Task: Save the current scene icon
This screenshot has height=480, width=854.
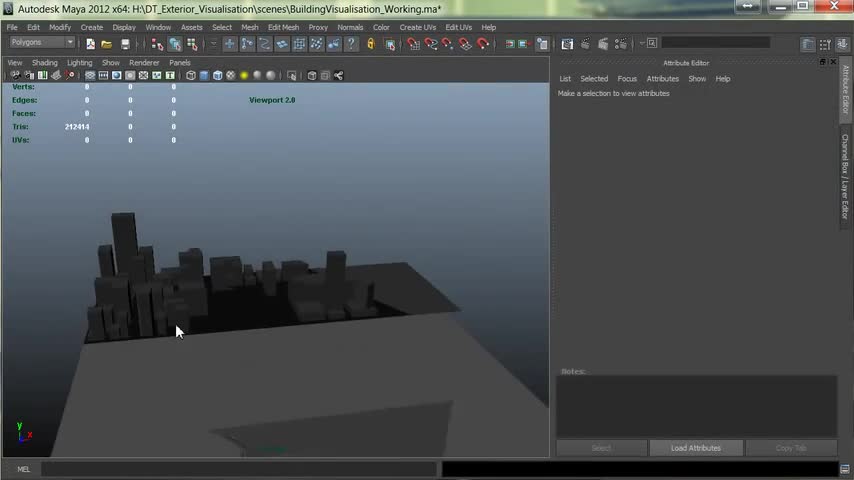Action: [125, 44]
